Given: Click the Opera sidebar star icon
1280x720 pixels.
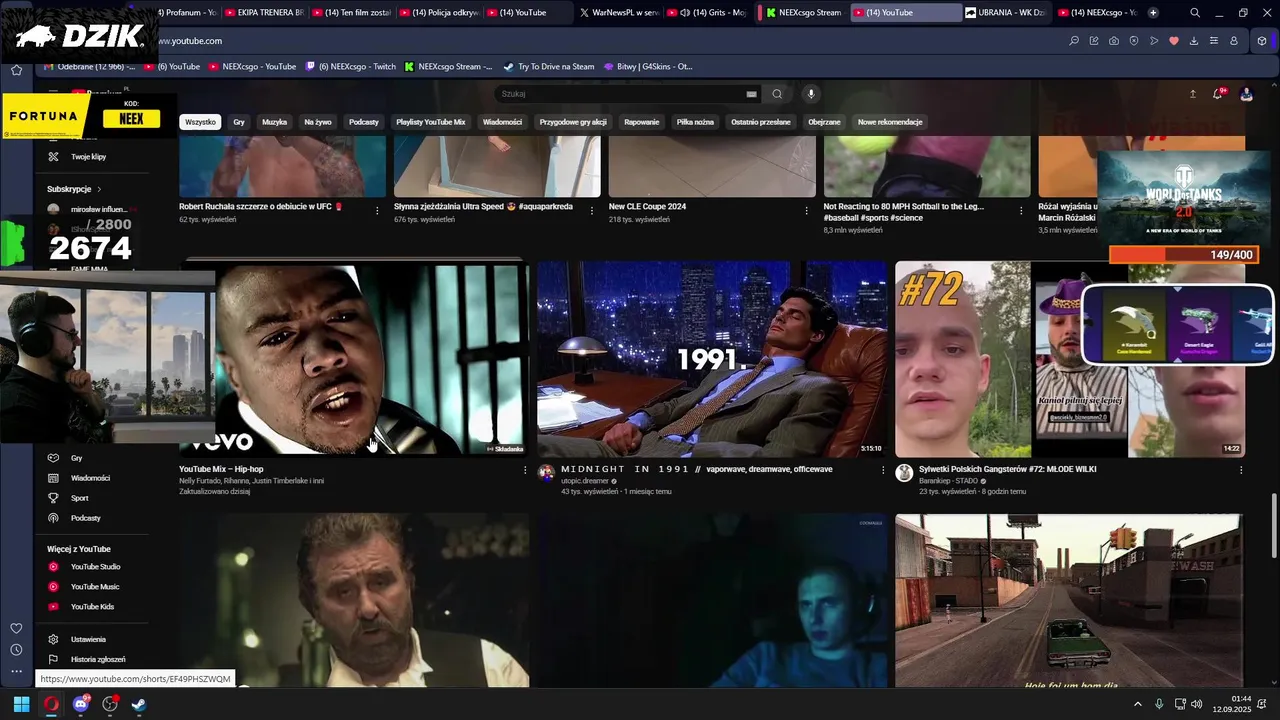Looking at the screenshot, I should point(16,70).
